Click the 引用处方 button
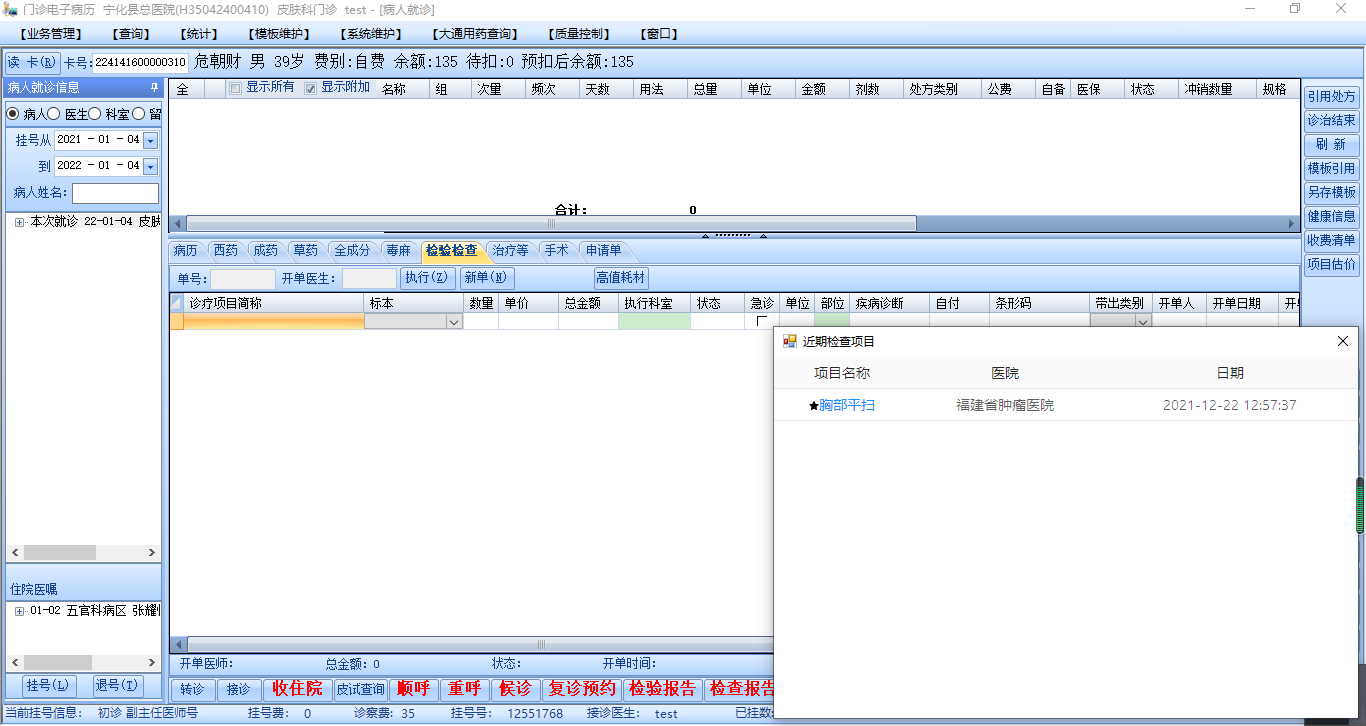The height and width of the screenshot is (726, 1366). click(1332, 97)
